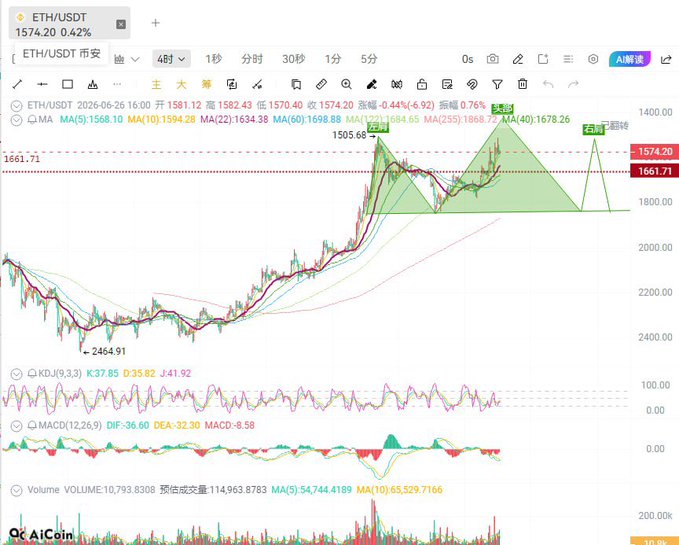Collapse the KDJ indicator panel

[16, 374]
